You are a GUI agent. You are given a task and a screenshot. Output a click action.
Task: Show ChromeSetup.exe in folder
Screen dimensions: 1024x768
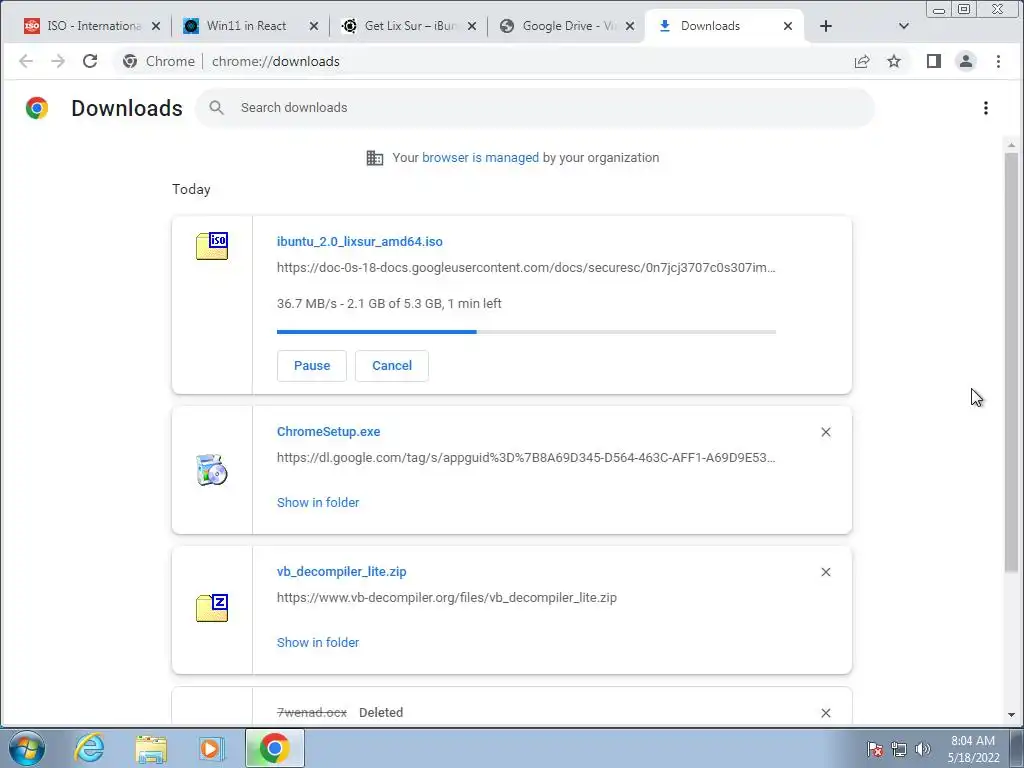pyautogui.click(x=318, y=502)
